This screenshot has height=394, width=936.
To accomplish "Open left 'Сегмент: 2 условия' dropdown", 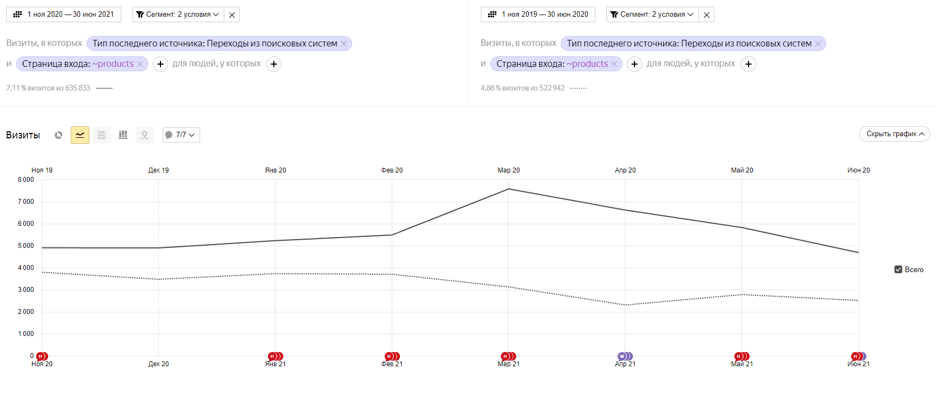I will pyautogui.click(x=178, y=14).
